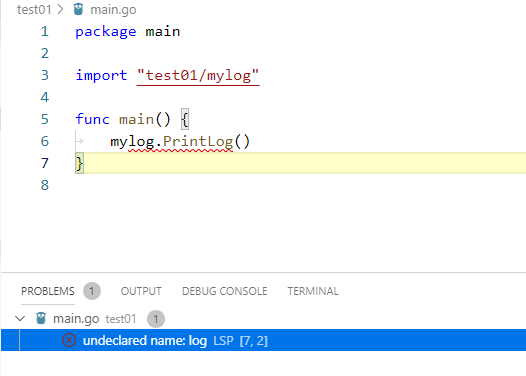Click the opening brace on line 5
The width and height of the screenshot is (526, 376).
point(185,119)
